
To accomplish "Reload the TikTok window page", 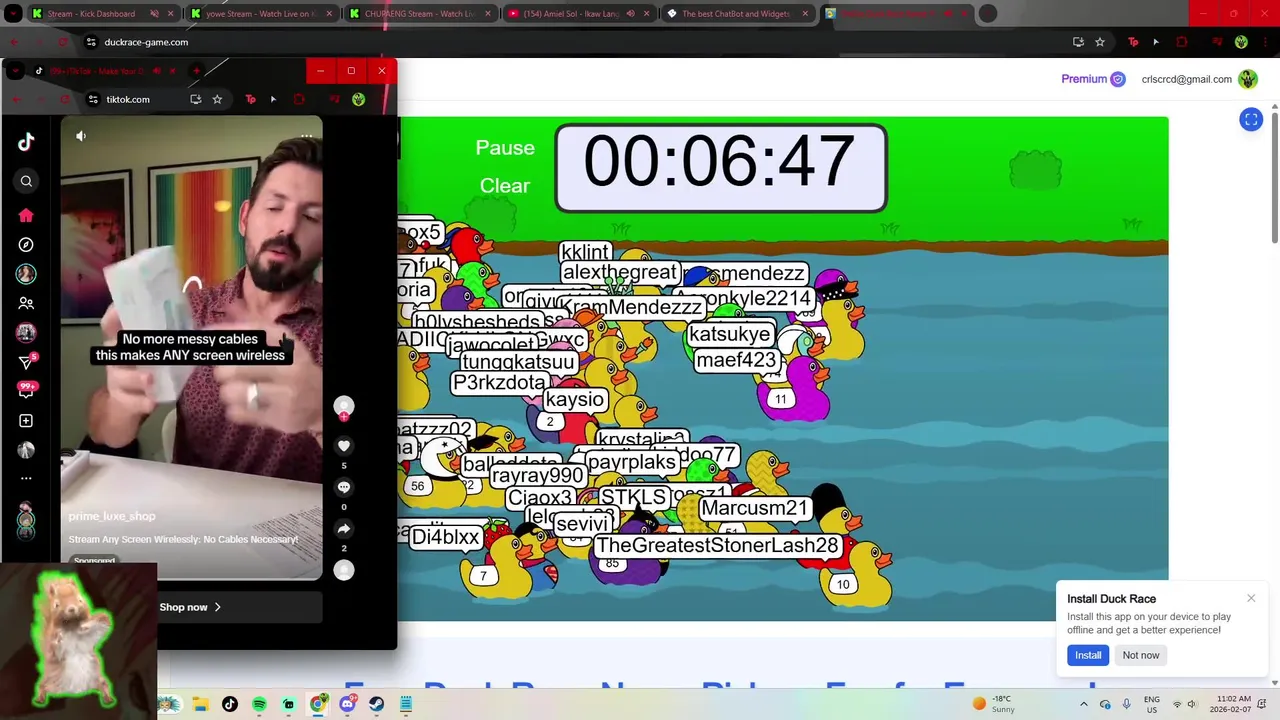I will 64,99.
